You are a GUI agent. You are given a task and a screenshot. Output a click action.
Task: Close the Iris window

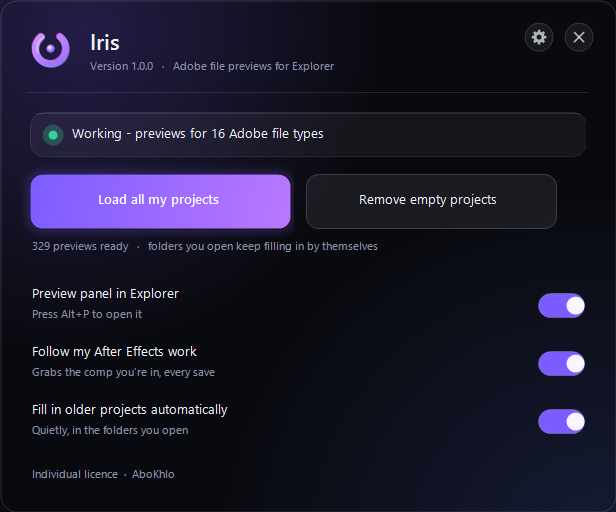tap(579, 37)
